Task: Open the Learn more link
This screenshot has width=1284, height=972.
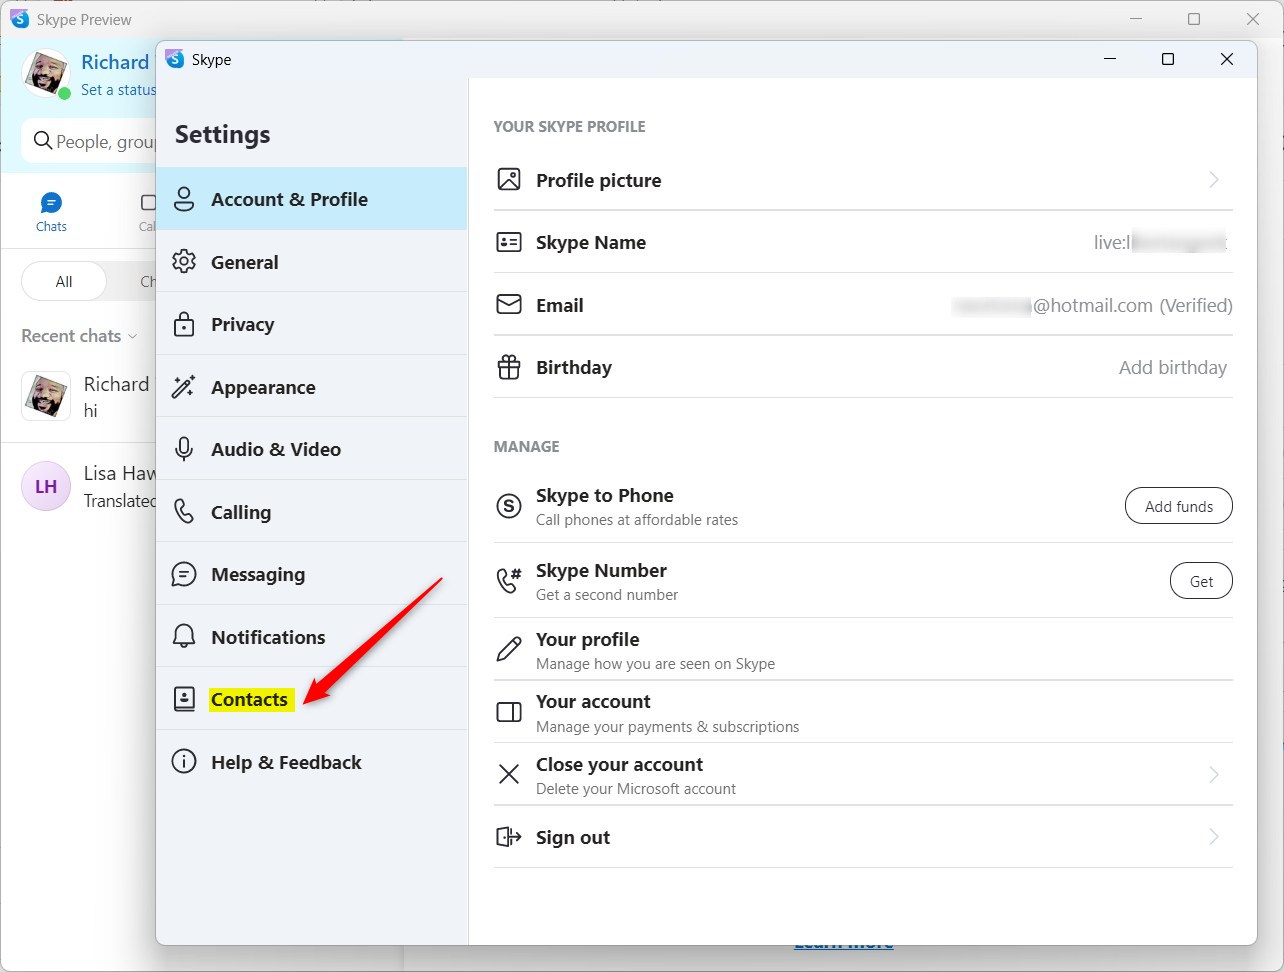Action: [844, 941]
